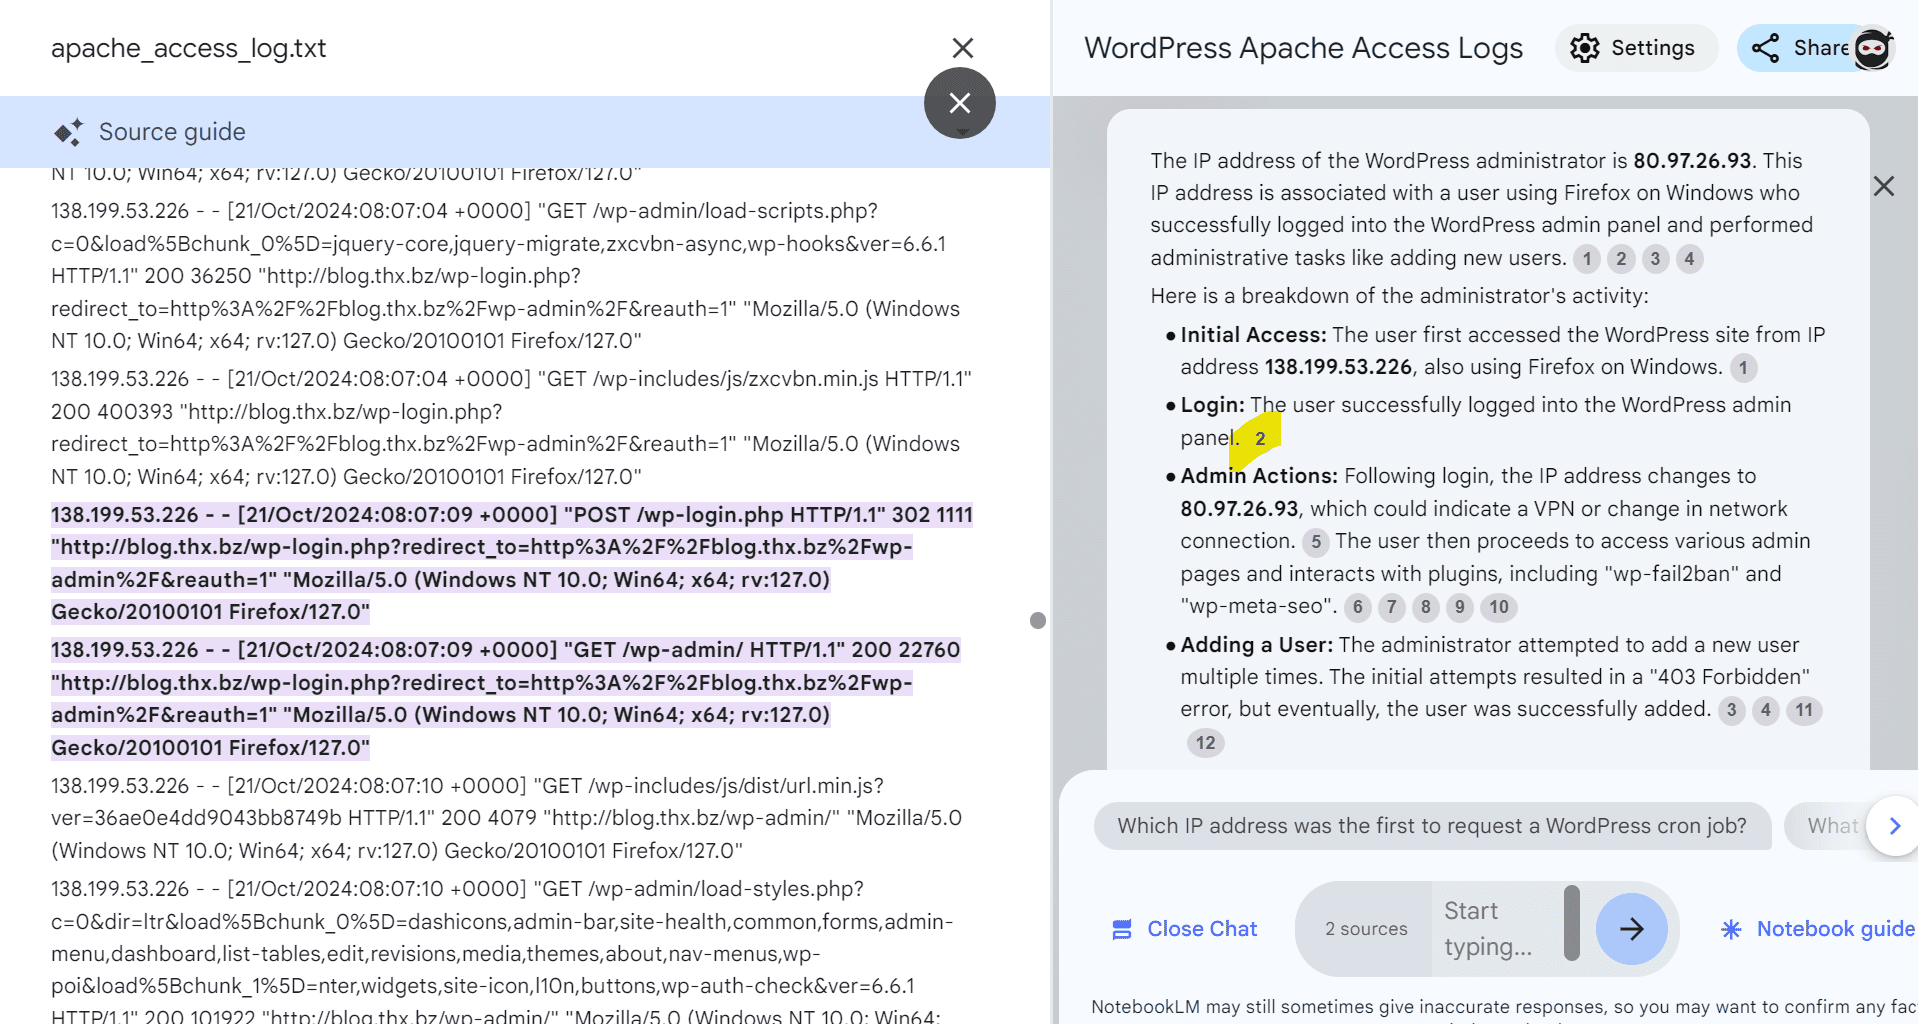This screenshot has width=1918, height=1024.
Task: Click the bold IP 138.199.53.226 in the Initial Access bullet
Action: point(1338,368)
